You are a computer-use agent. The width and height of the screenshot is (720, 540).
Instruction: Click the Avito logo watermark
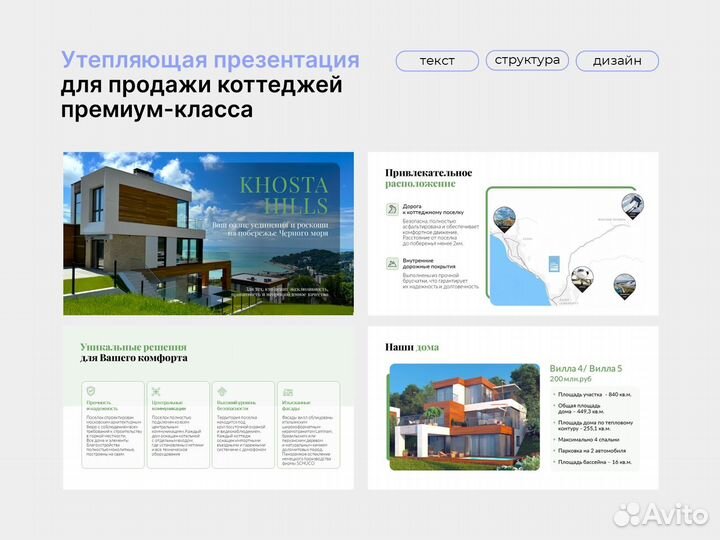pyautogui.click(x=658, y=514)
